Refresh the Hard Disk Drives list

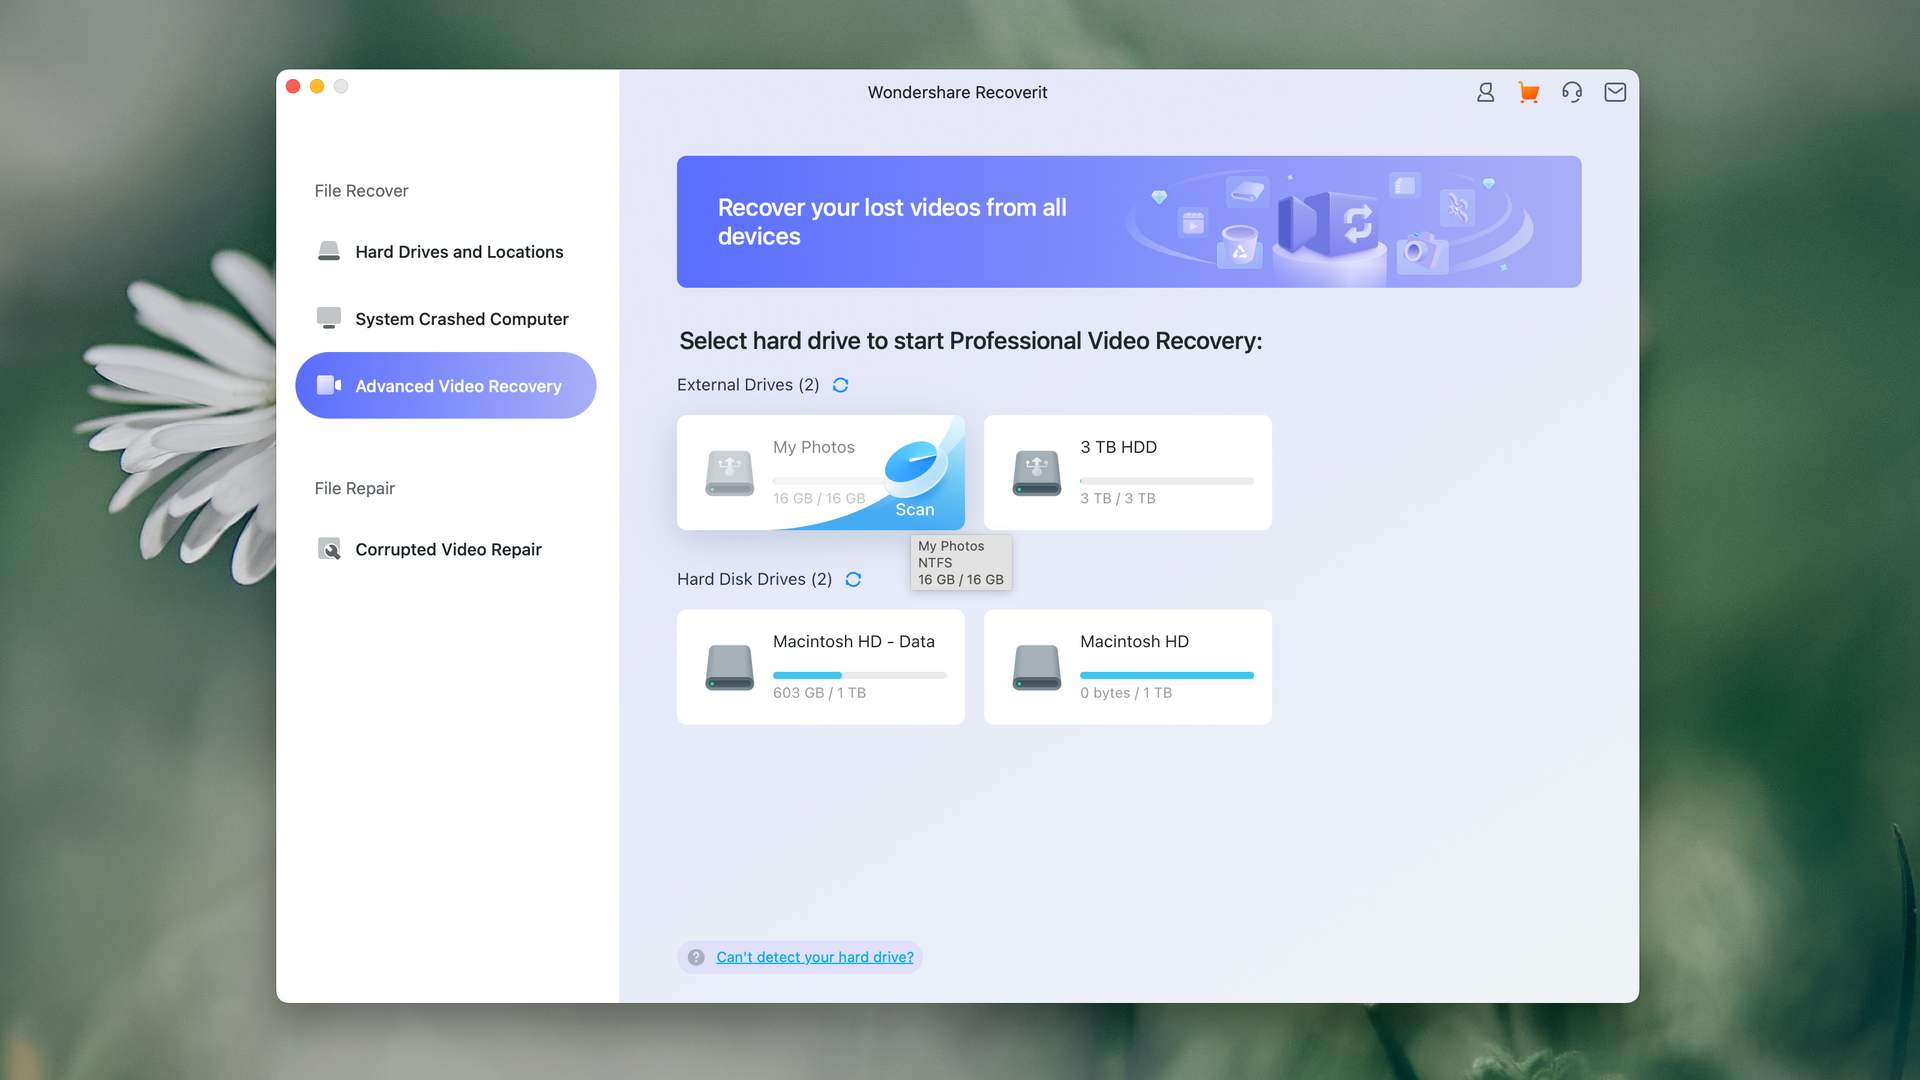(853, 579)
